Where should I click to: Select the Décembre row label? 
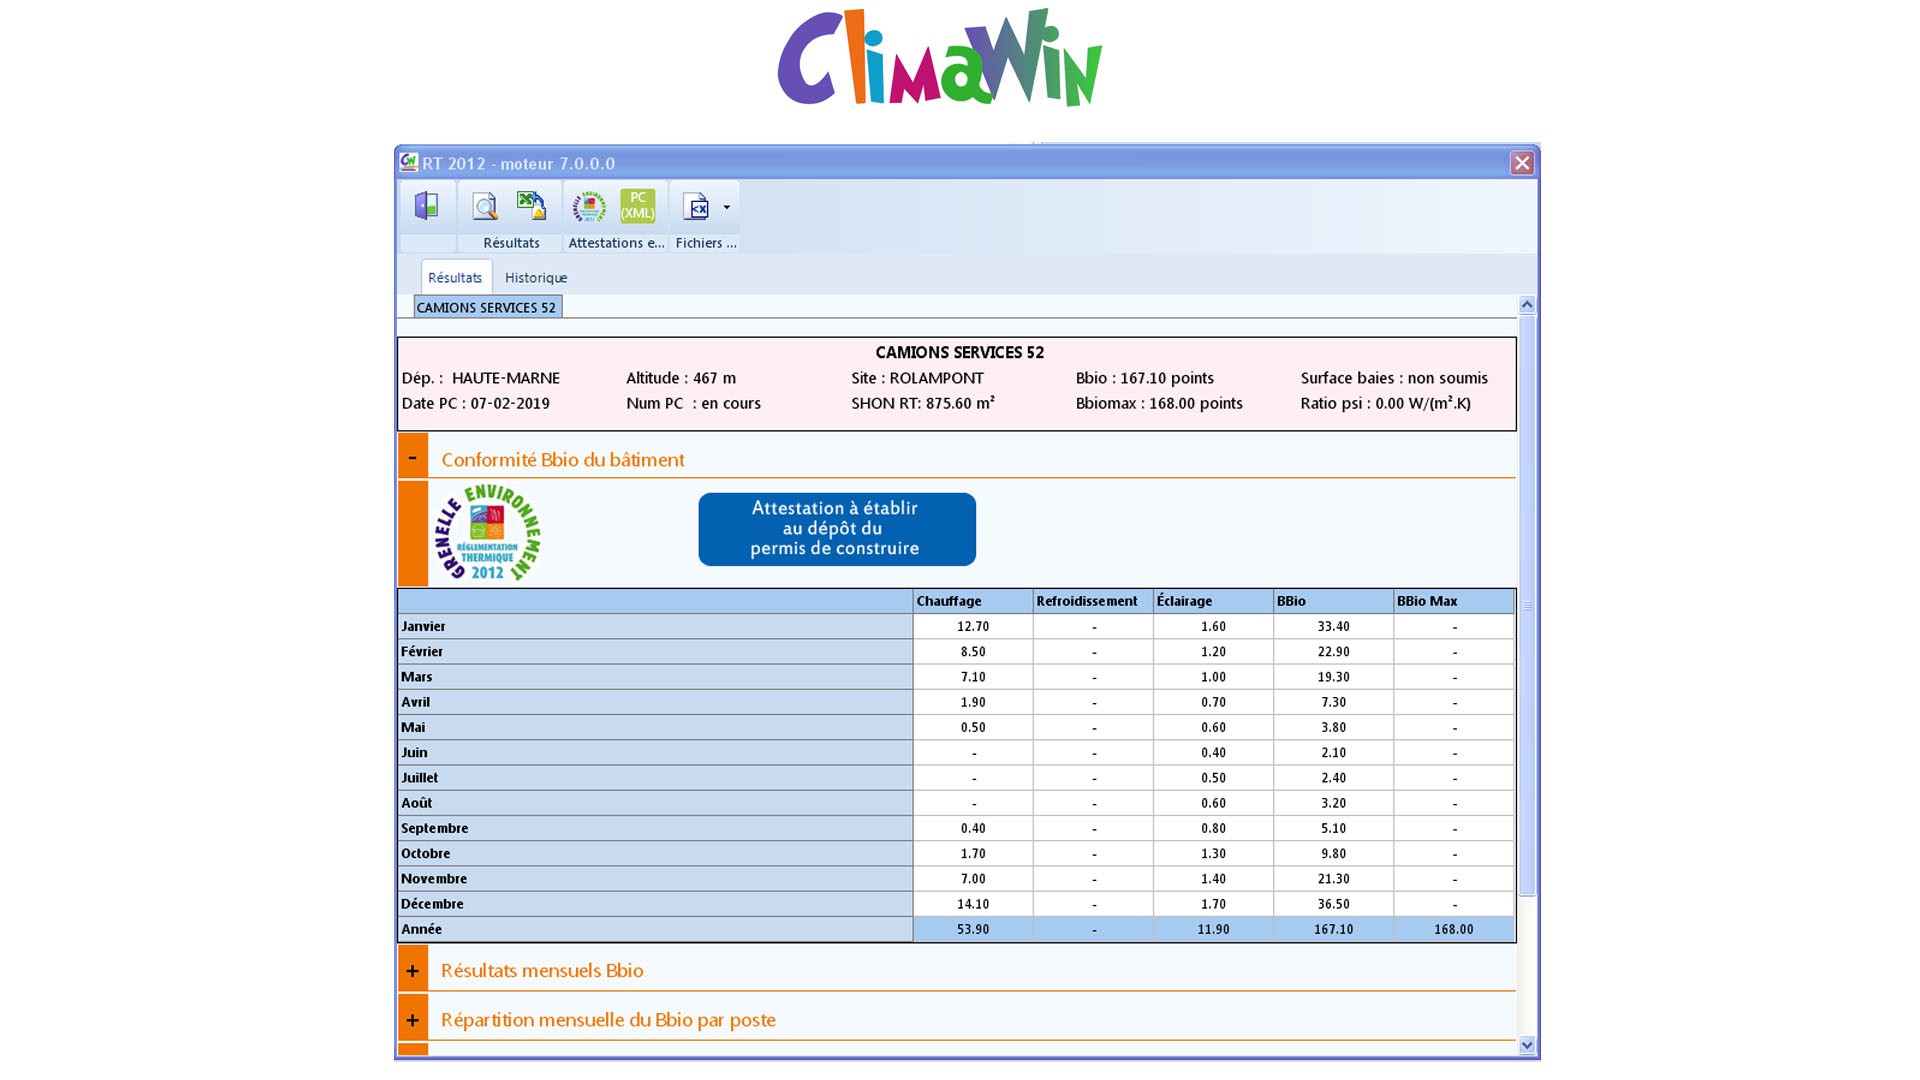(x=655, y=904)
